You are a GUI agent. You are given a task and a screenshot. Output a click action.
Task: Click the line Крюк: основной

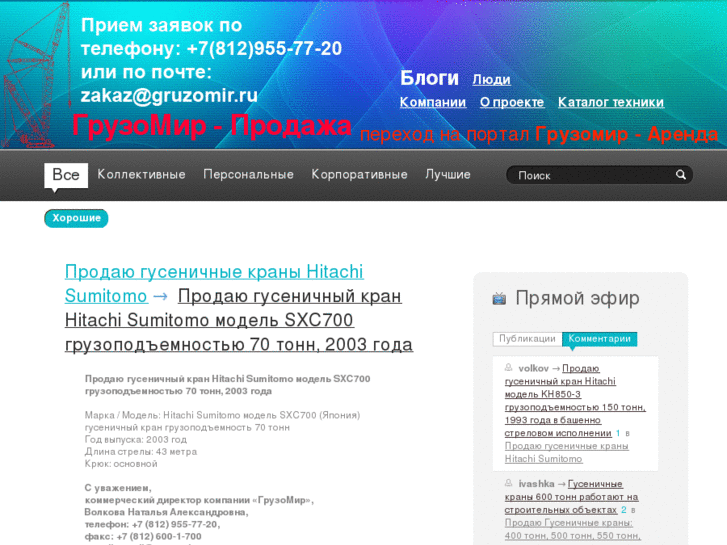click(121, 463)
